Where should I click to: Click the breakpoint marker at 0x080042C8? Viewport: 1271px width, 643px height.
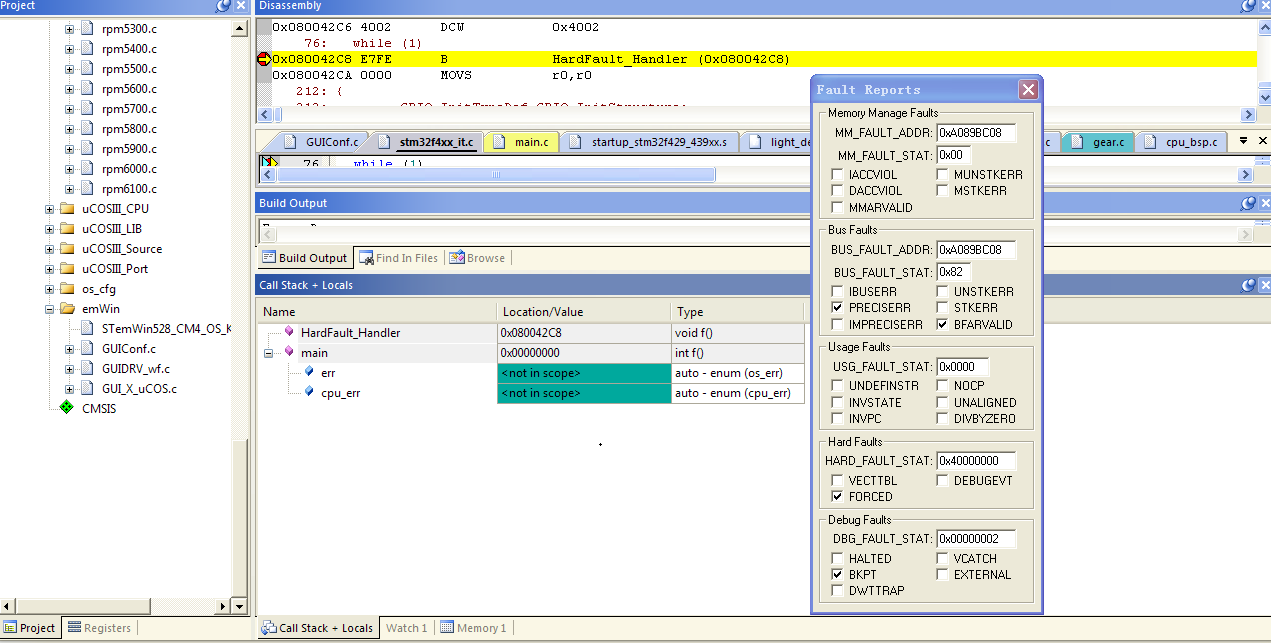click(264, 59)
